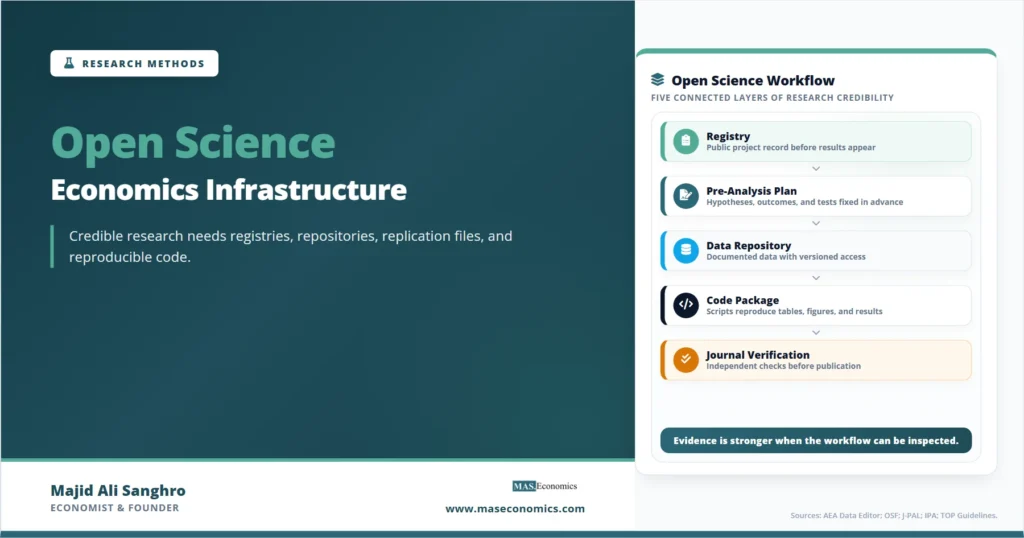Select the Code Package title

pos(743,300)
